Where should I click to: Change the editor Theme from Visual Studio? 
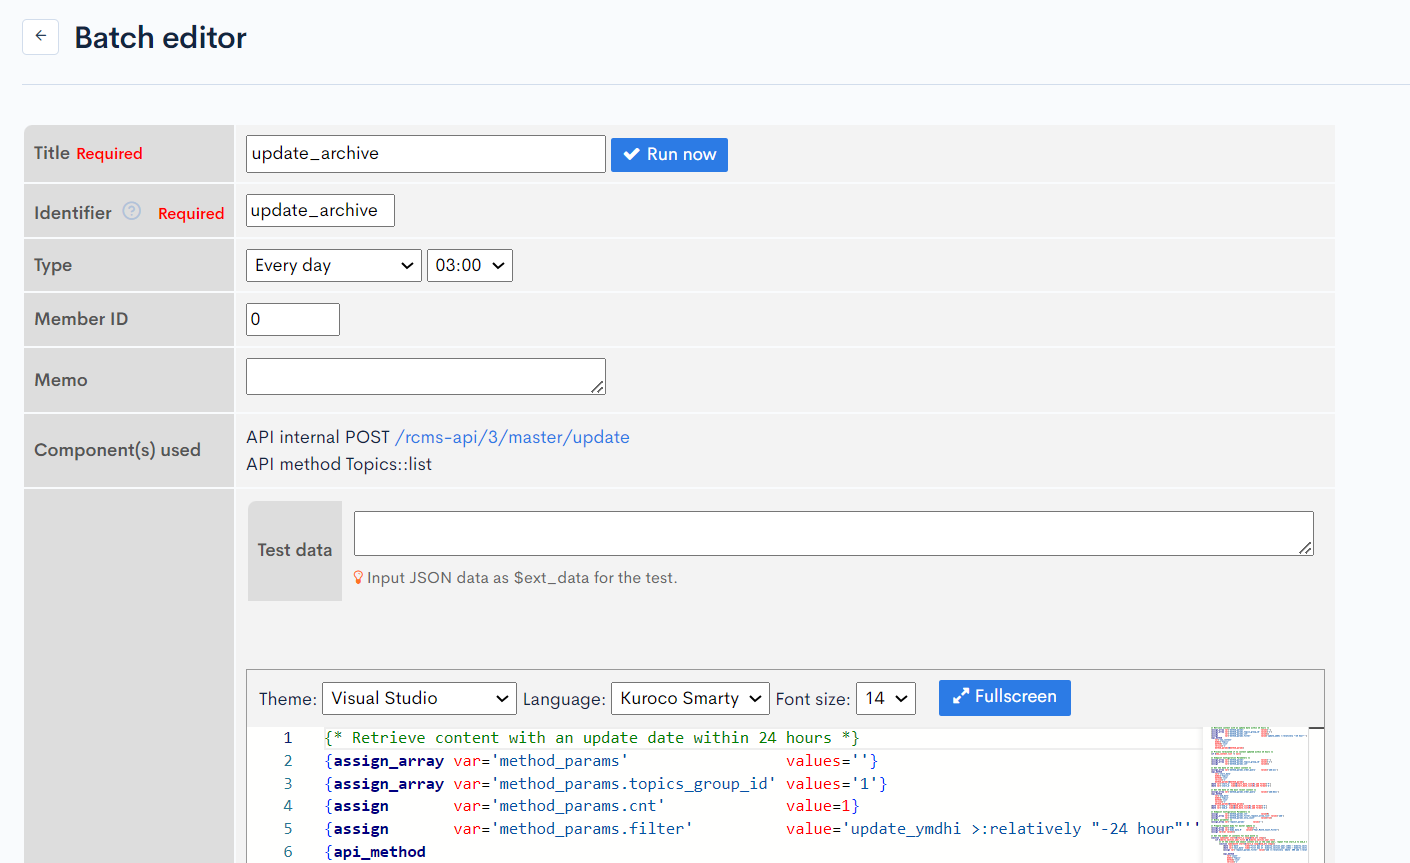[x=419, y=698]
